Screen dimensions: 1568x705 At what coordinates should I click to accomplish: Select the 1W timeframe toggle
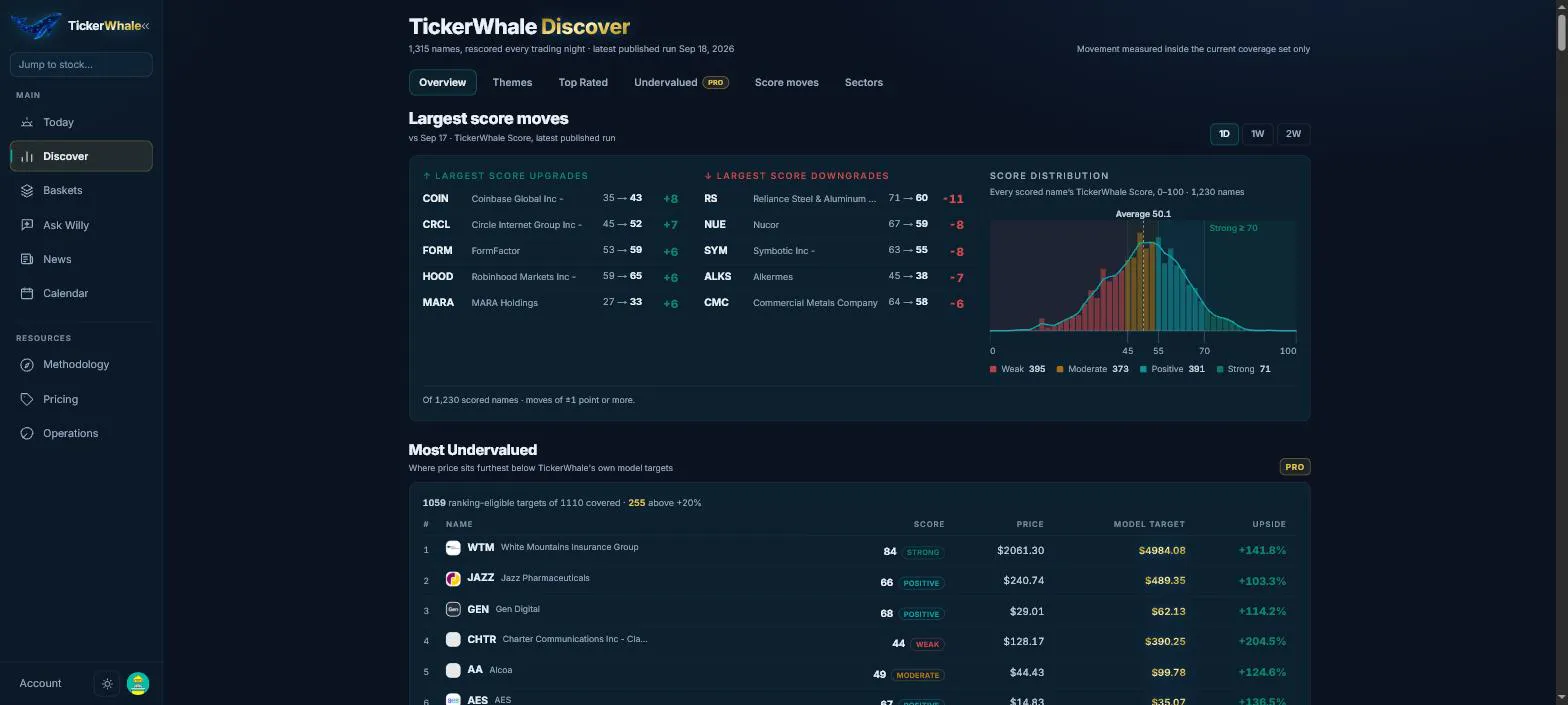(1258, 134)
